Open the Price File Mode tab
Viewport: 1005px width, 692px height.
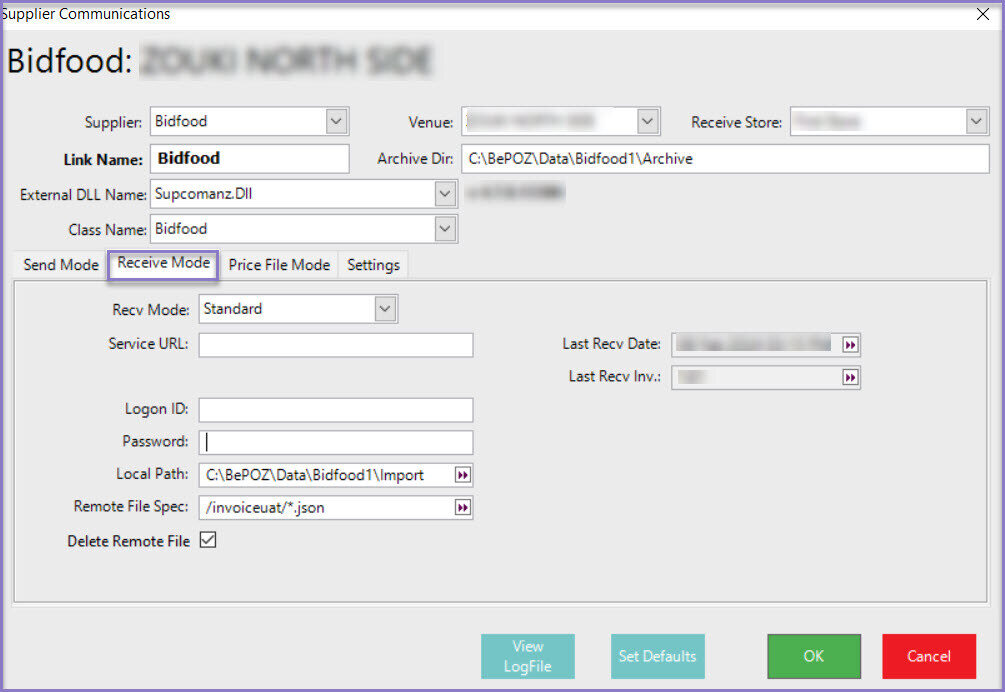click(279, 265)
